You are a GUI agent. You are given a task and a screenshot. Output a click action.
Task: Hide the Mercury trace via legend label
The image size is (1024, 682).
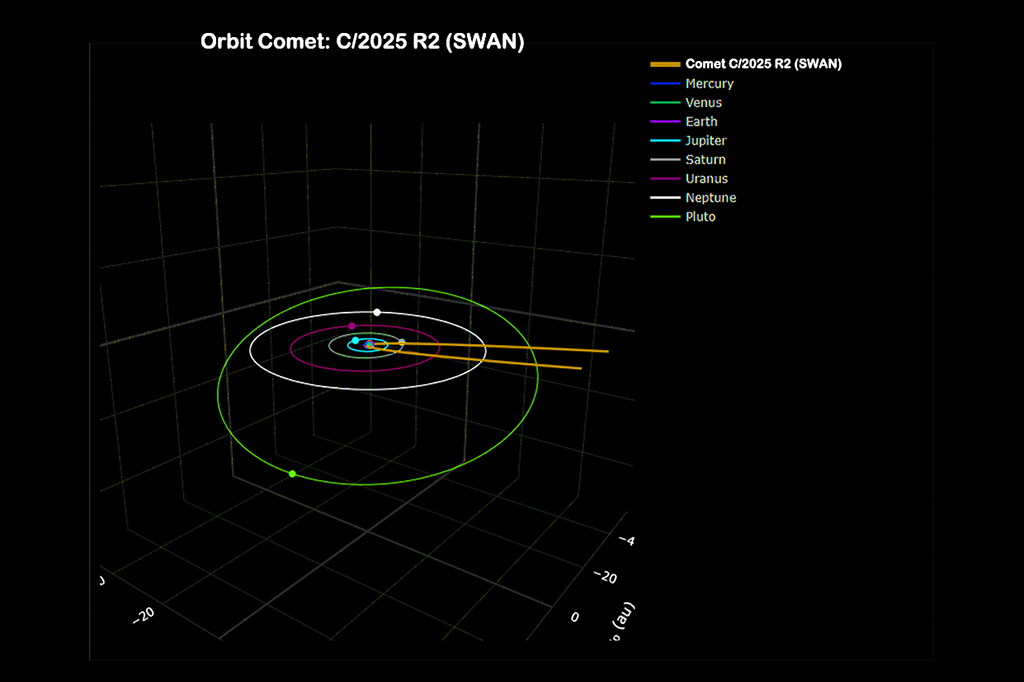coord(709,84)
